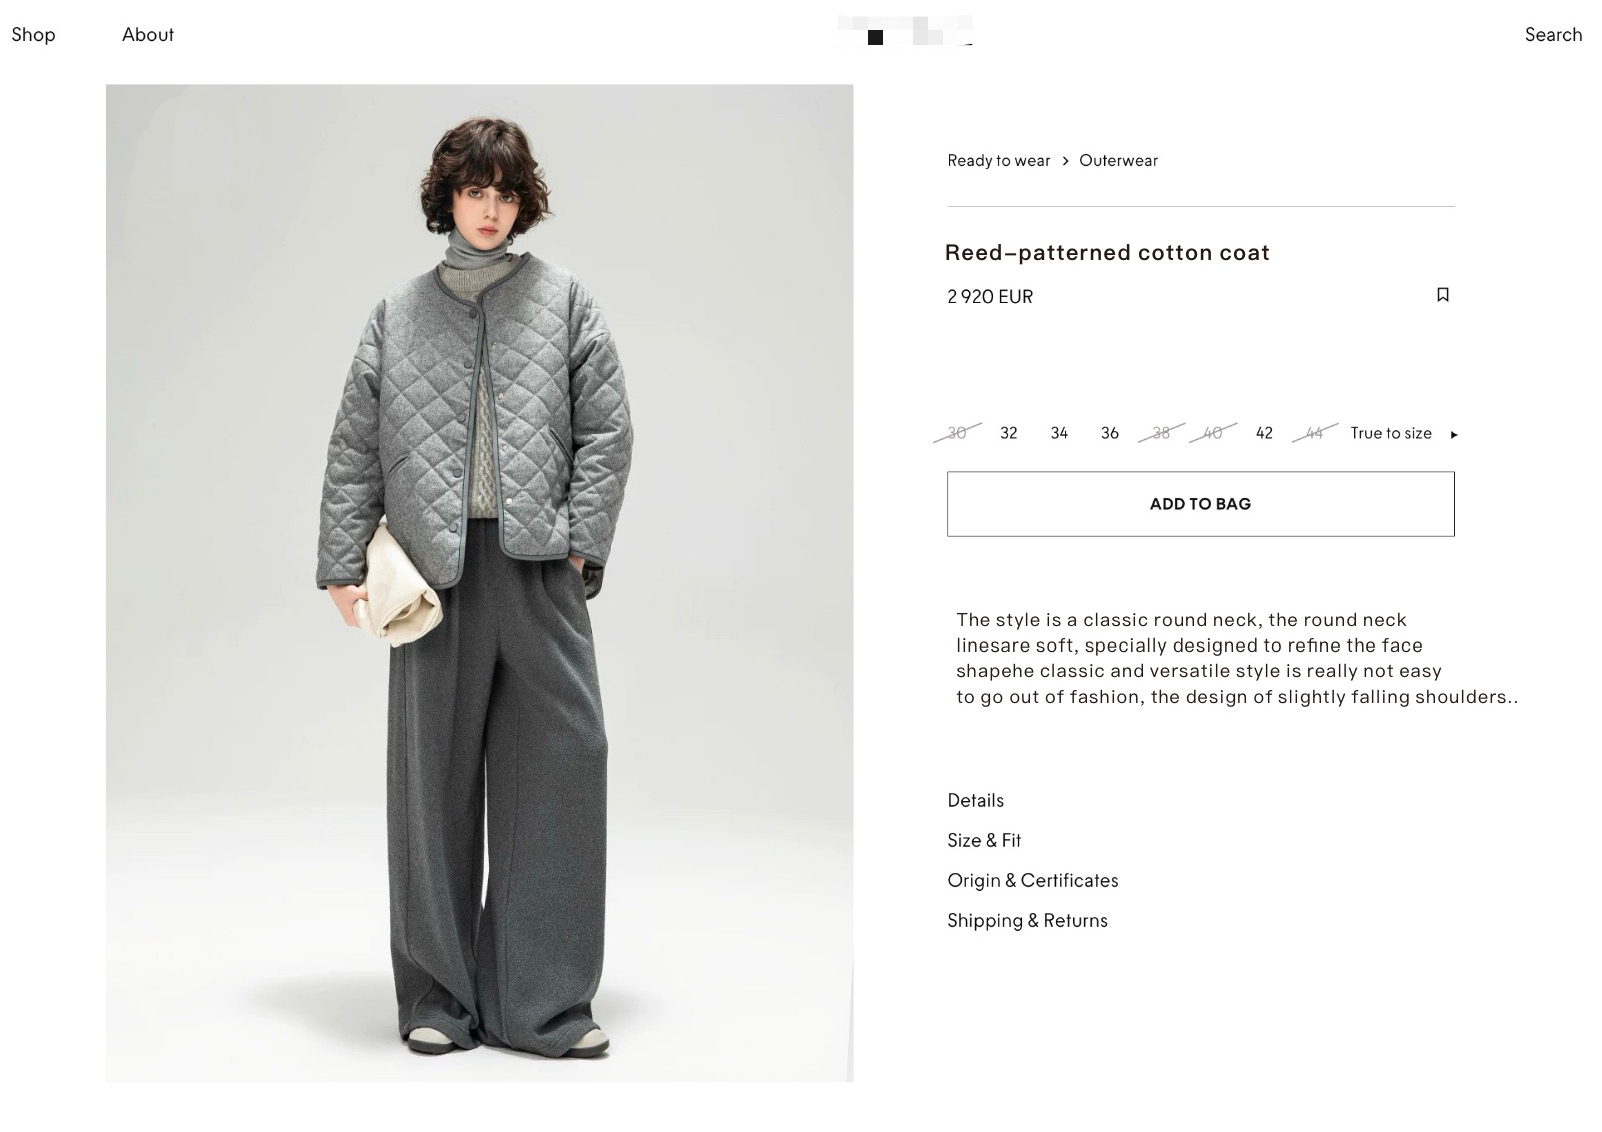Go to the Ready to wear breadcrumb
This screenshot has width=1602, height=1132.
click(998, 161)
